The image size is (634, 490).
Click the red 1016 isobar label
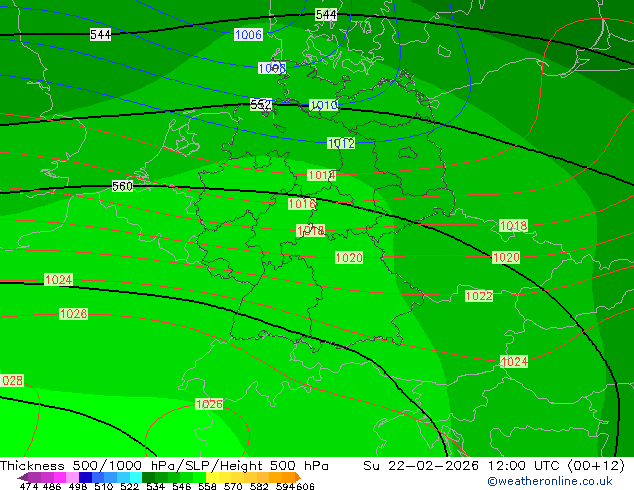pos(302,204)
